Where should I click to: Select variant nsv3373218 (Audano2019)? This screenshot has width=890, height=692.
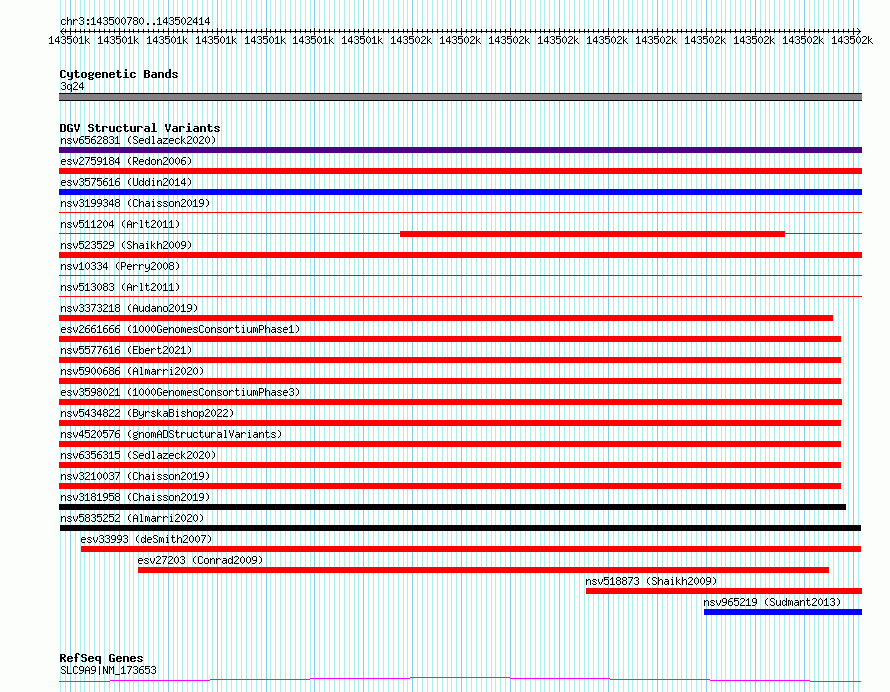[x=129, y=308]
